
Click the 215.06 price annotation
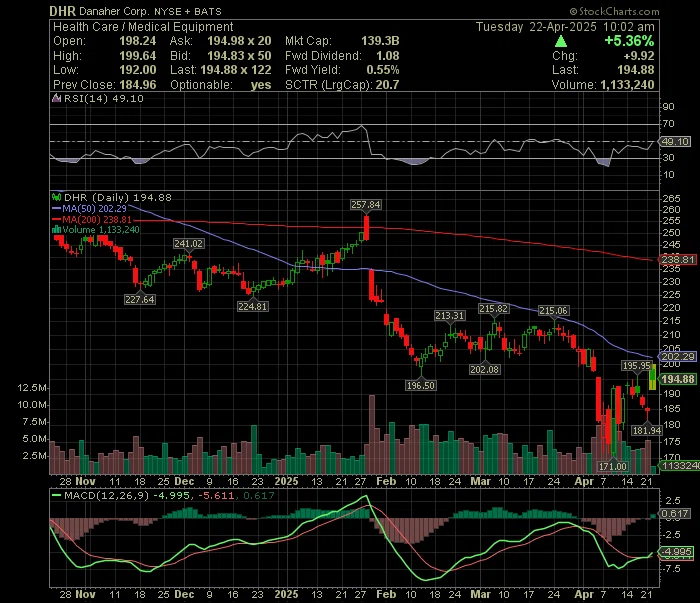point(553,311)
